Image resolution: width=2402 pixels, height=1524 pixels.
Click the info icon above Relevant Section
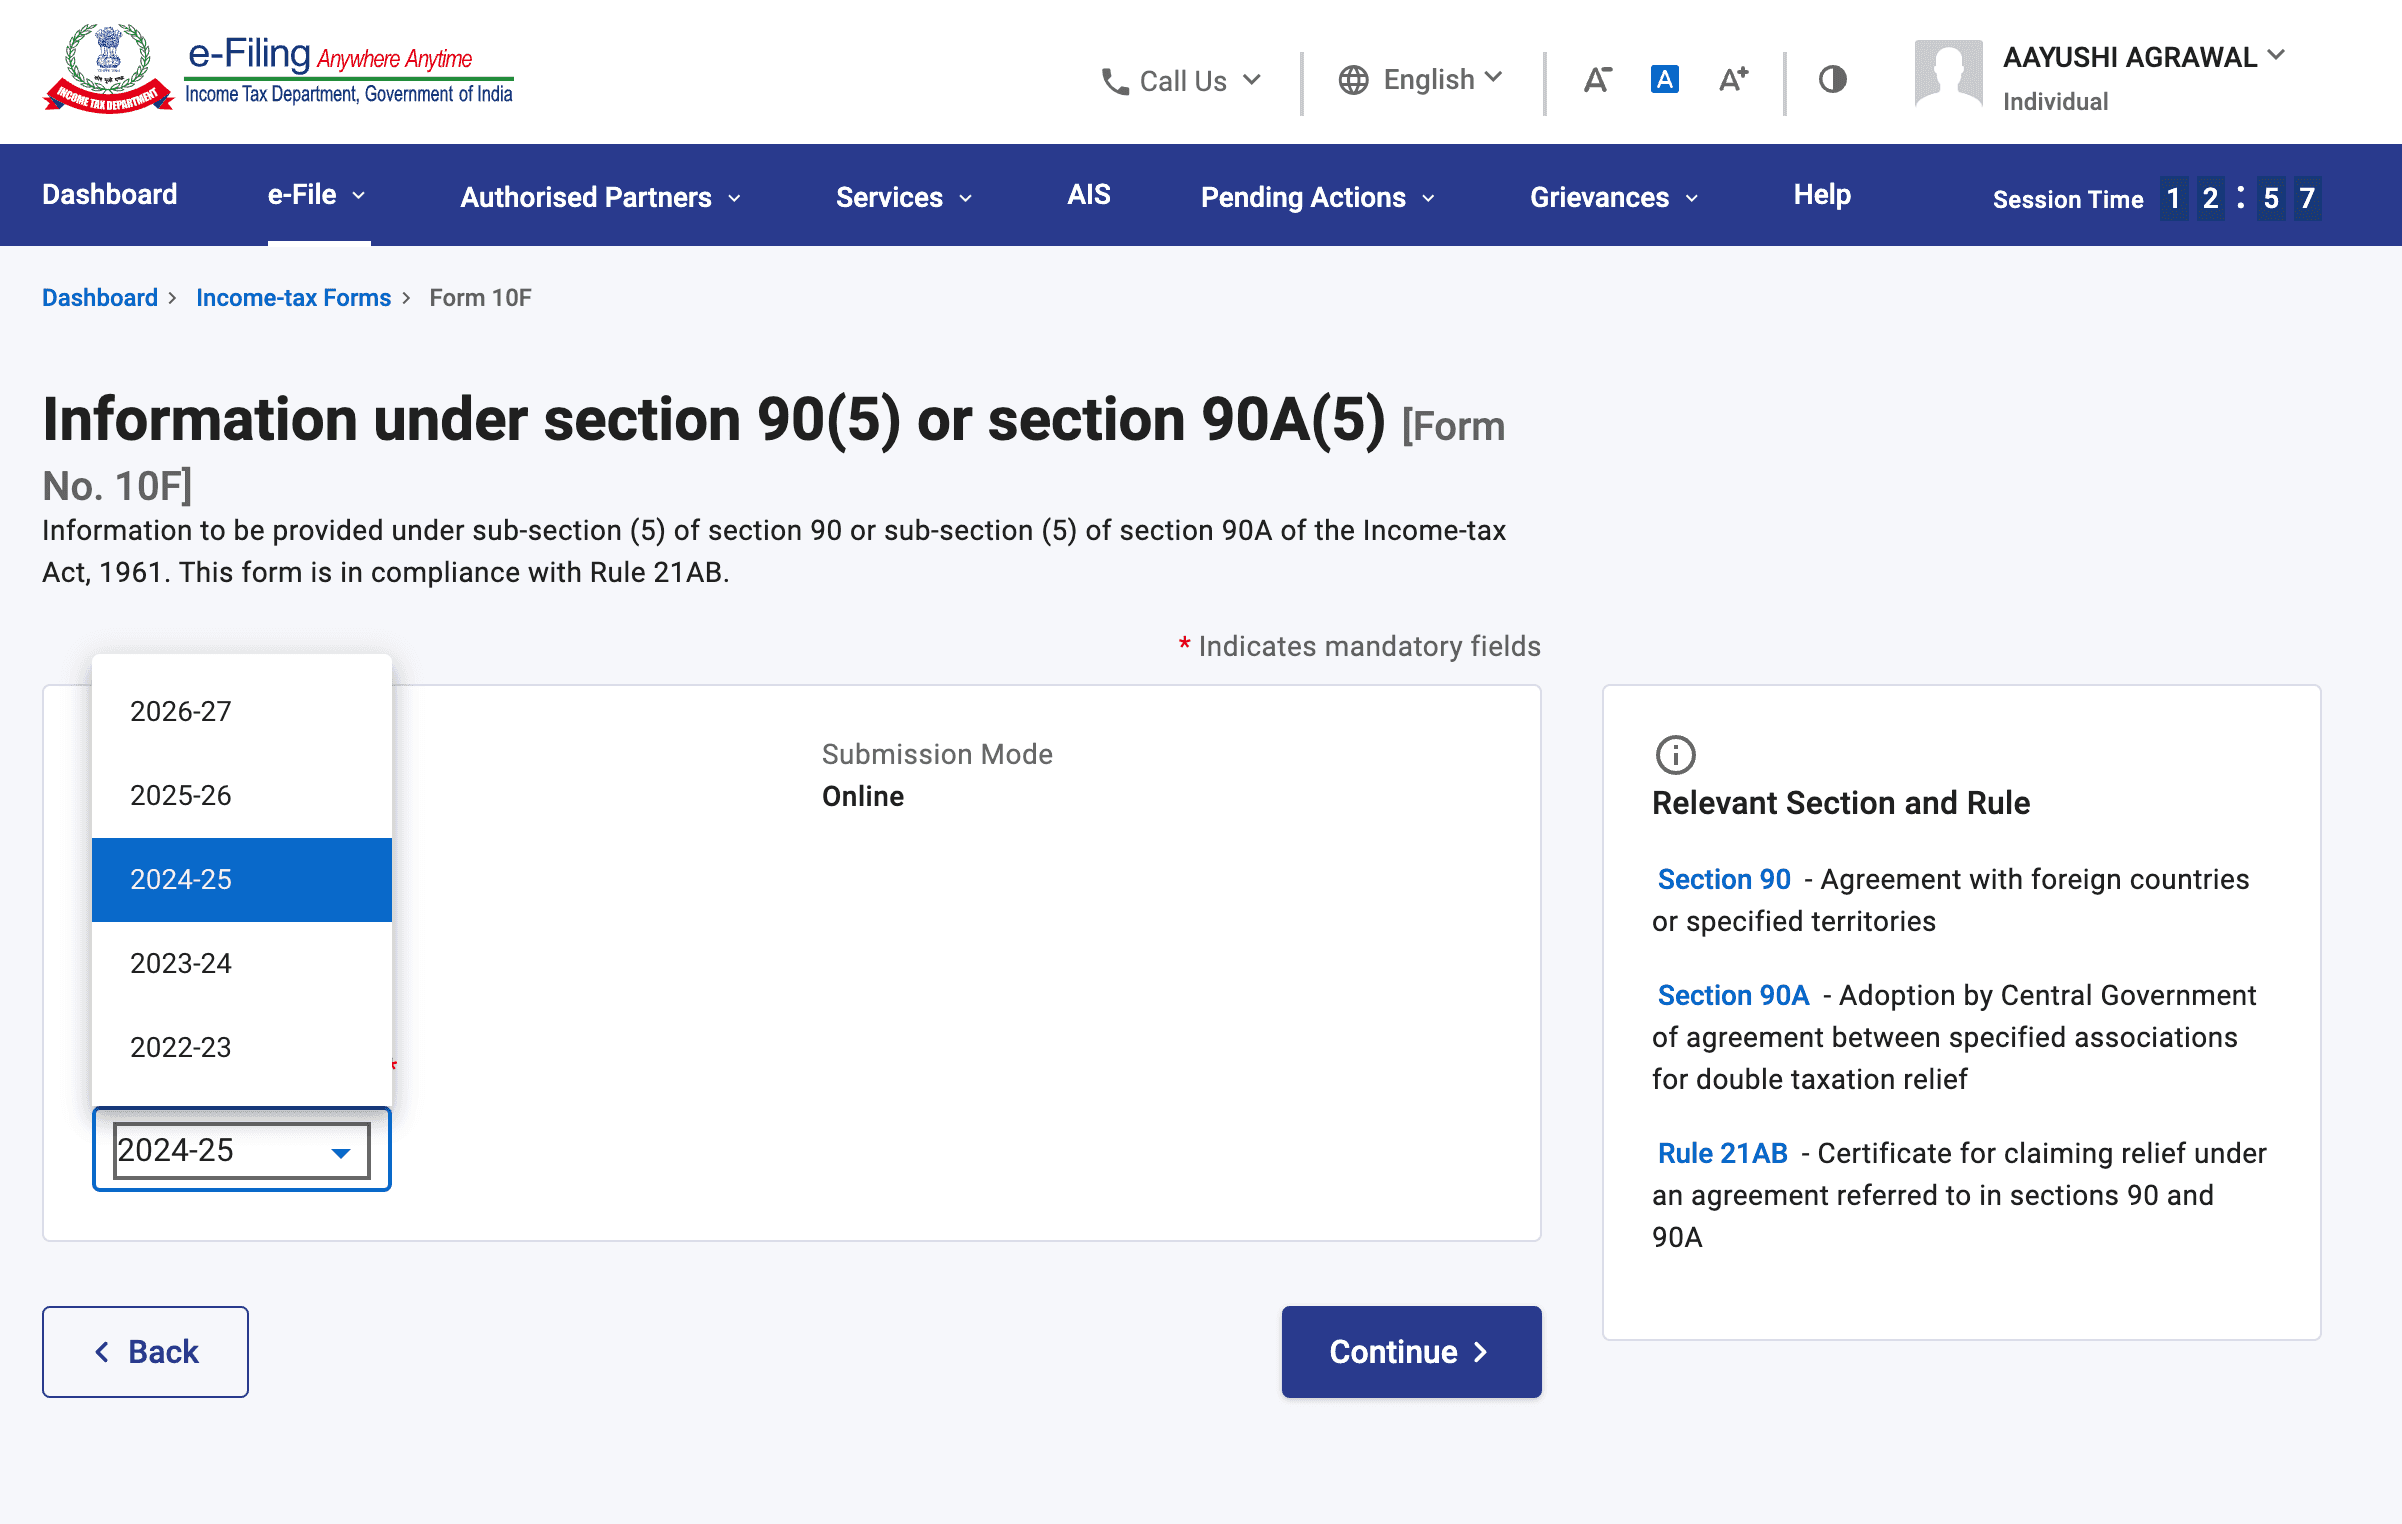pos(1675,755)
